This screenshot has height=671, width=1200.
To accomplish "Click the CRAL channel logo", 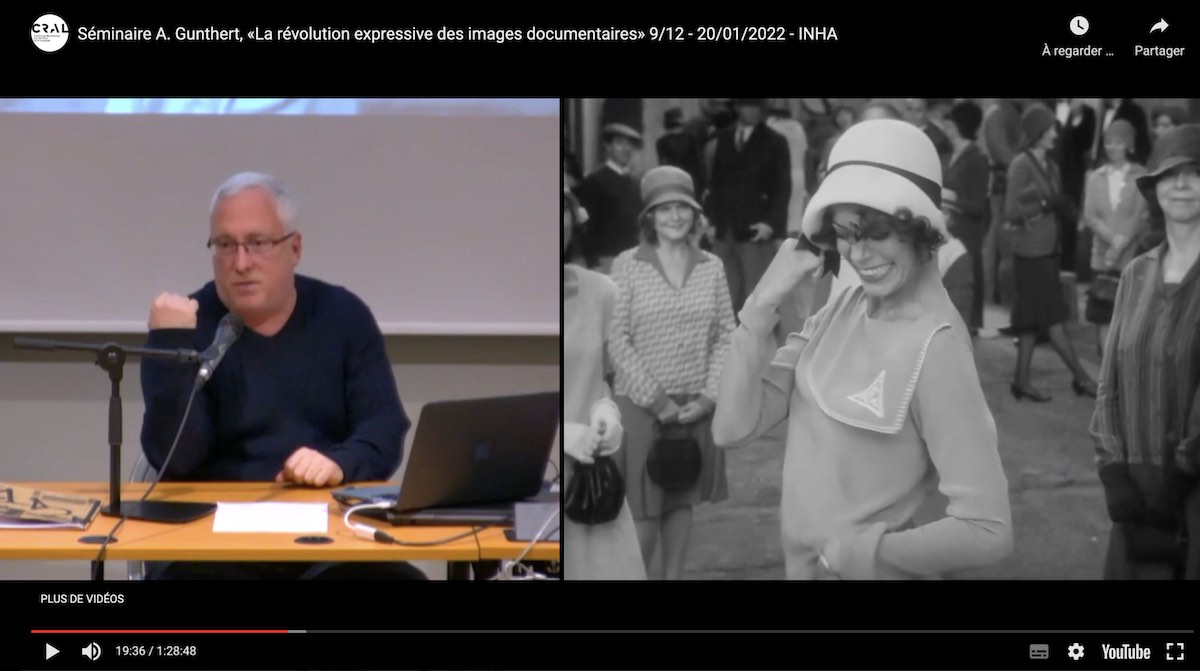I will 50,33.
